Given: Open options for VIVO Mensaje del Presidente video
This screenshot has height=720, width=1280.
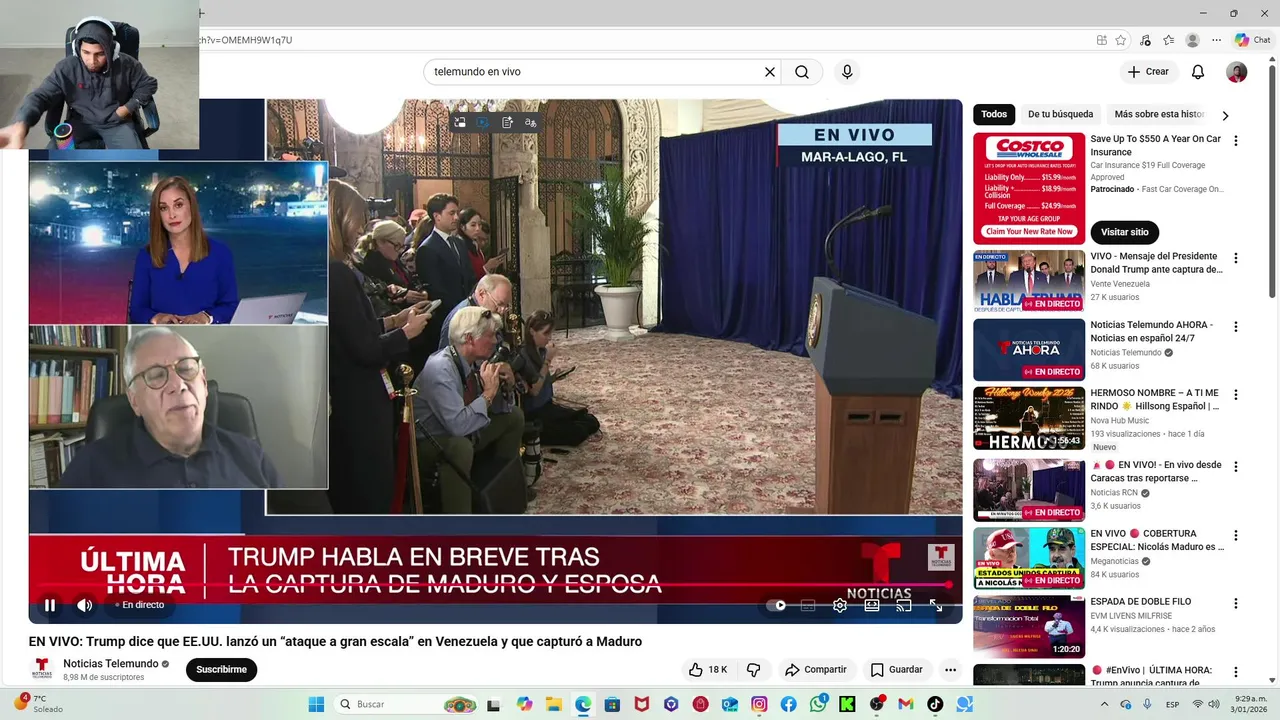Looking at the screenshot, I should [x=1236, y=258].
